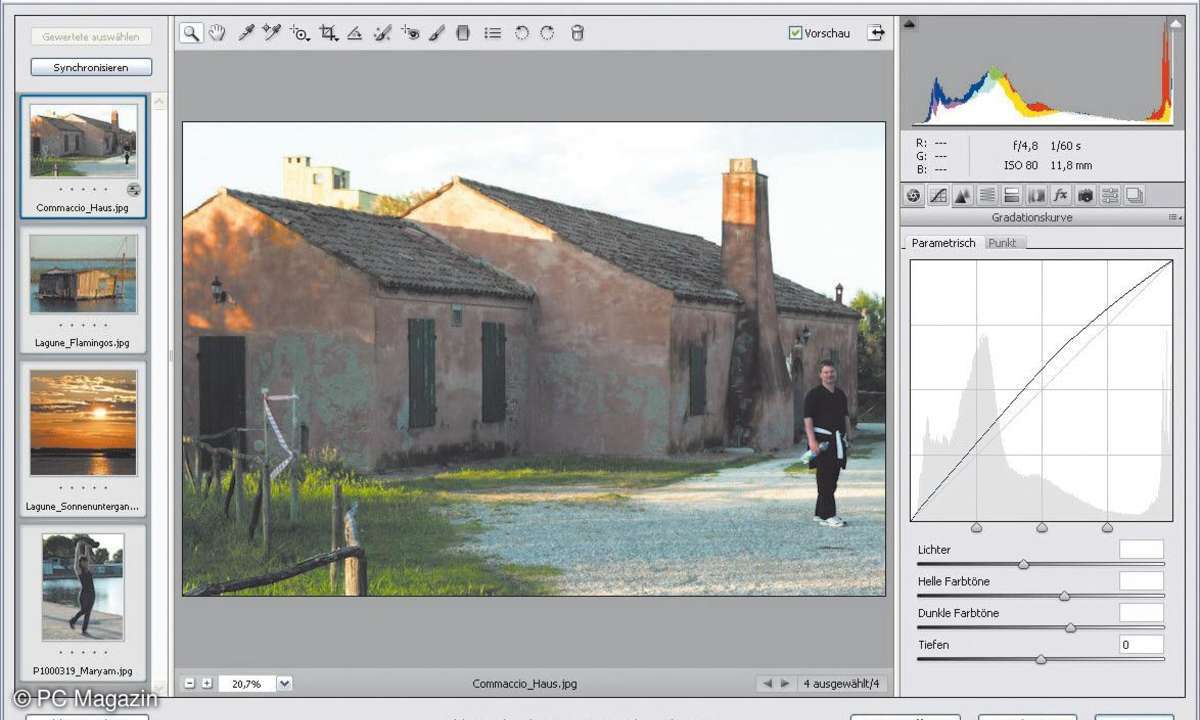The height and width of the screenshot is (720, 1200).
Task: Click the 'ISO 80' exposure info text
Action: tap(1021, 165)
